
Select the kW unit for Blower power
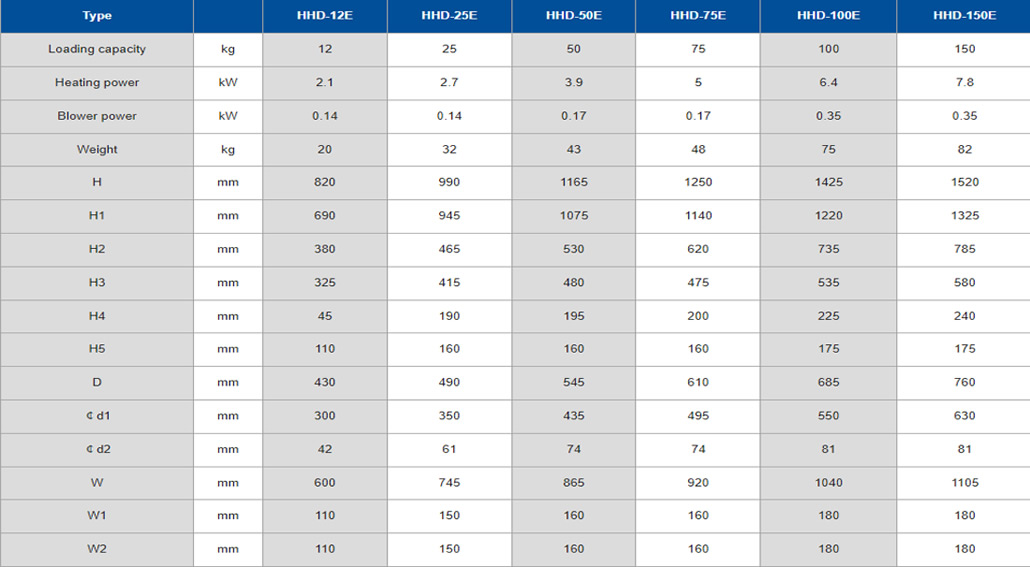228,116
